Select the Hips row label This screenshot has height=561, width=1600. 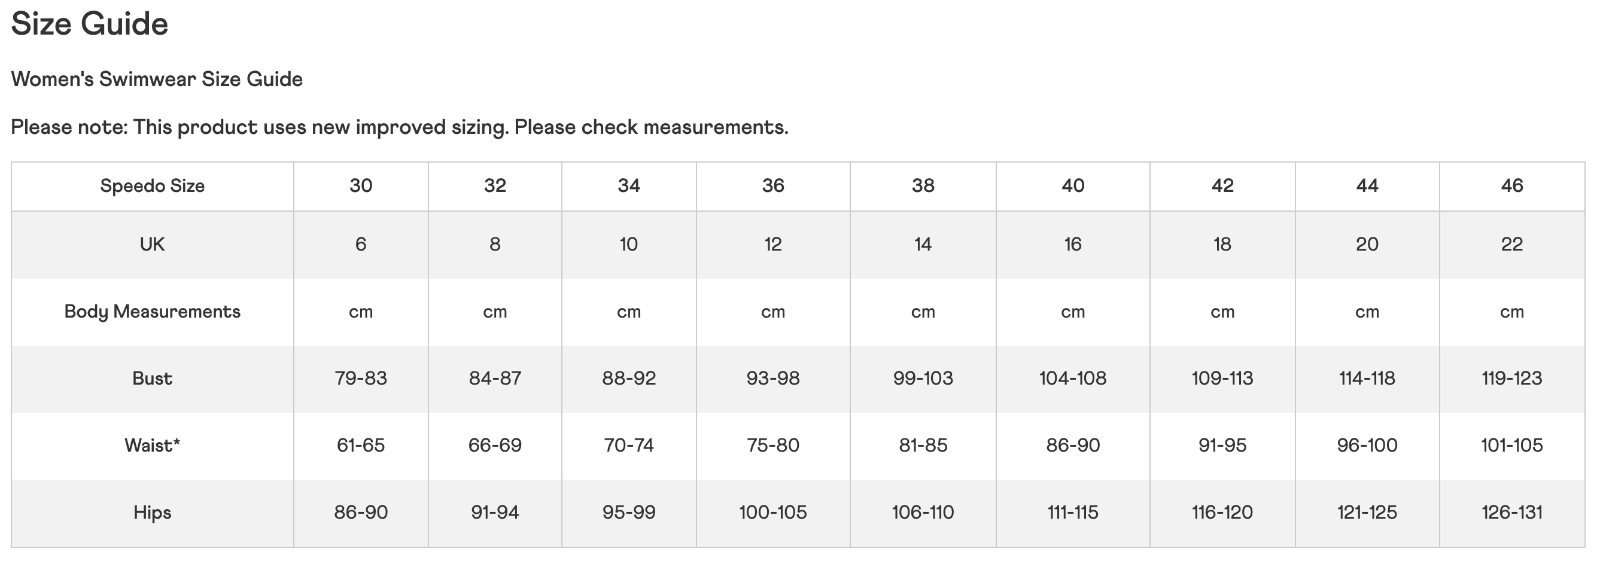tap(152, 513)
